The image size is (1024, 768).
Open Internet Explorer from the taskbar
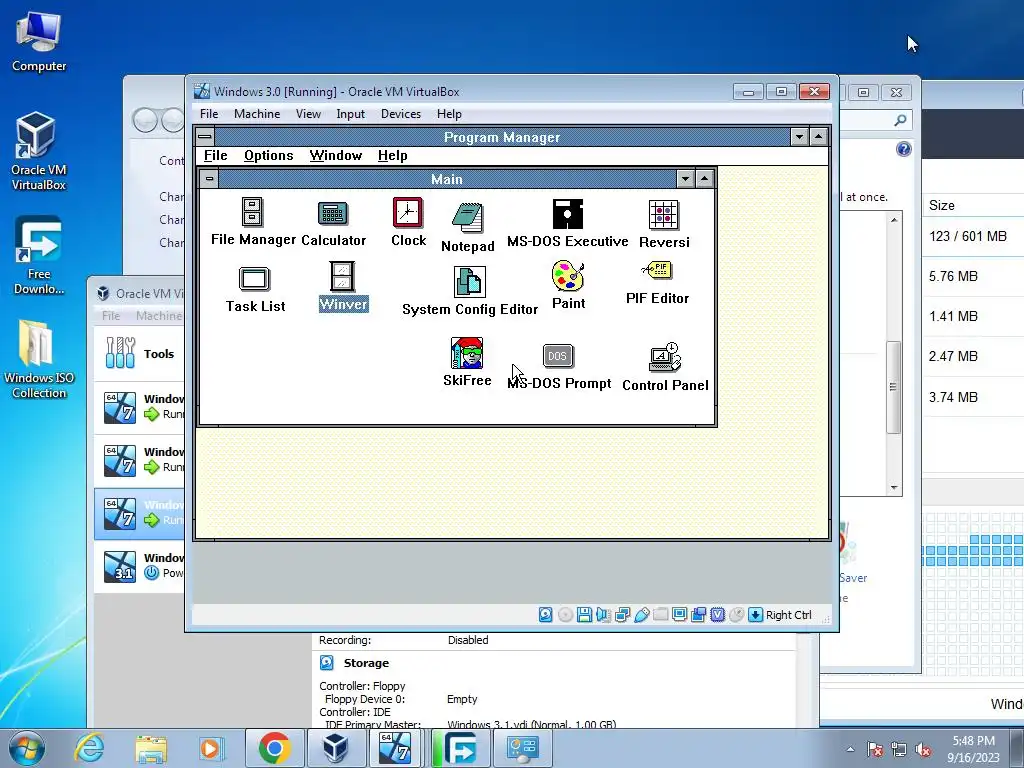[89, 748]
